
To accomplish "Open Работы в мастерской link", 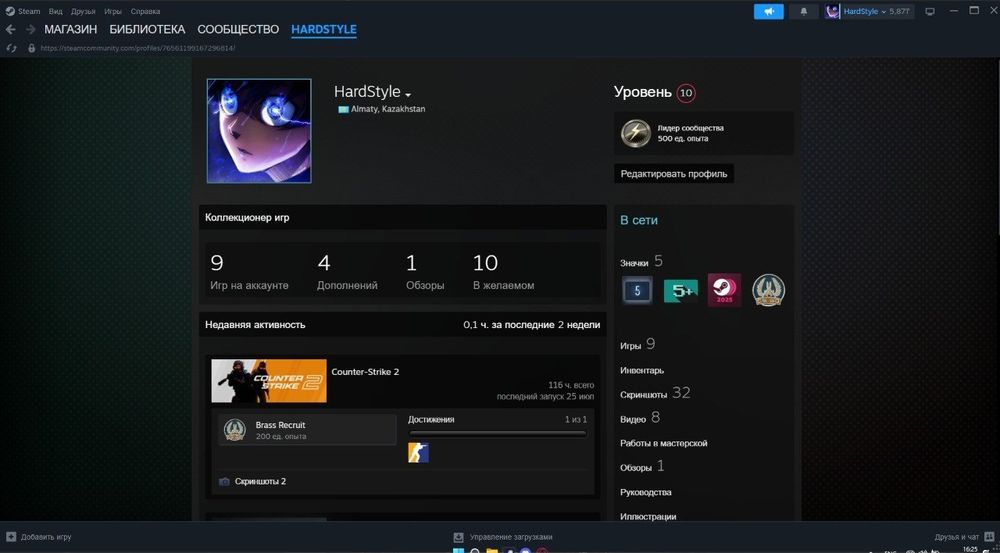I will pyautogui.click(x=663, y=443).
